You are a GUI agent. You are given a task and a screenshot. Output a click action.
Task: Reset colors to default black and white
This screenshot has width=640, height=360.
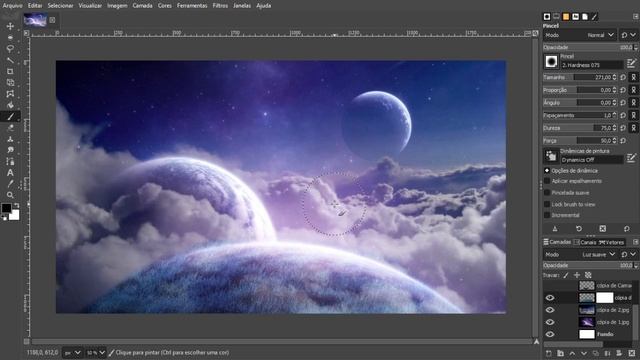[x=4, y=218]
